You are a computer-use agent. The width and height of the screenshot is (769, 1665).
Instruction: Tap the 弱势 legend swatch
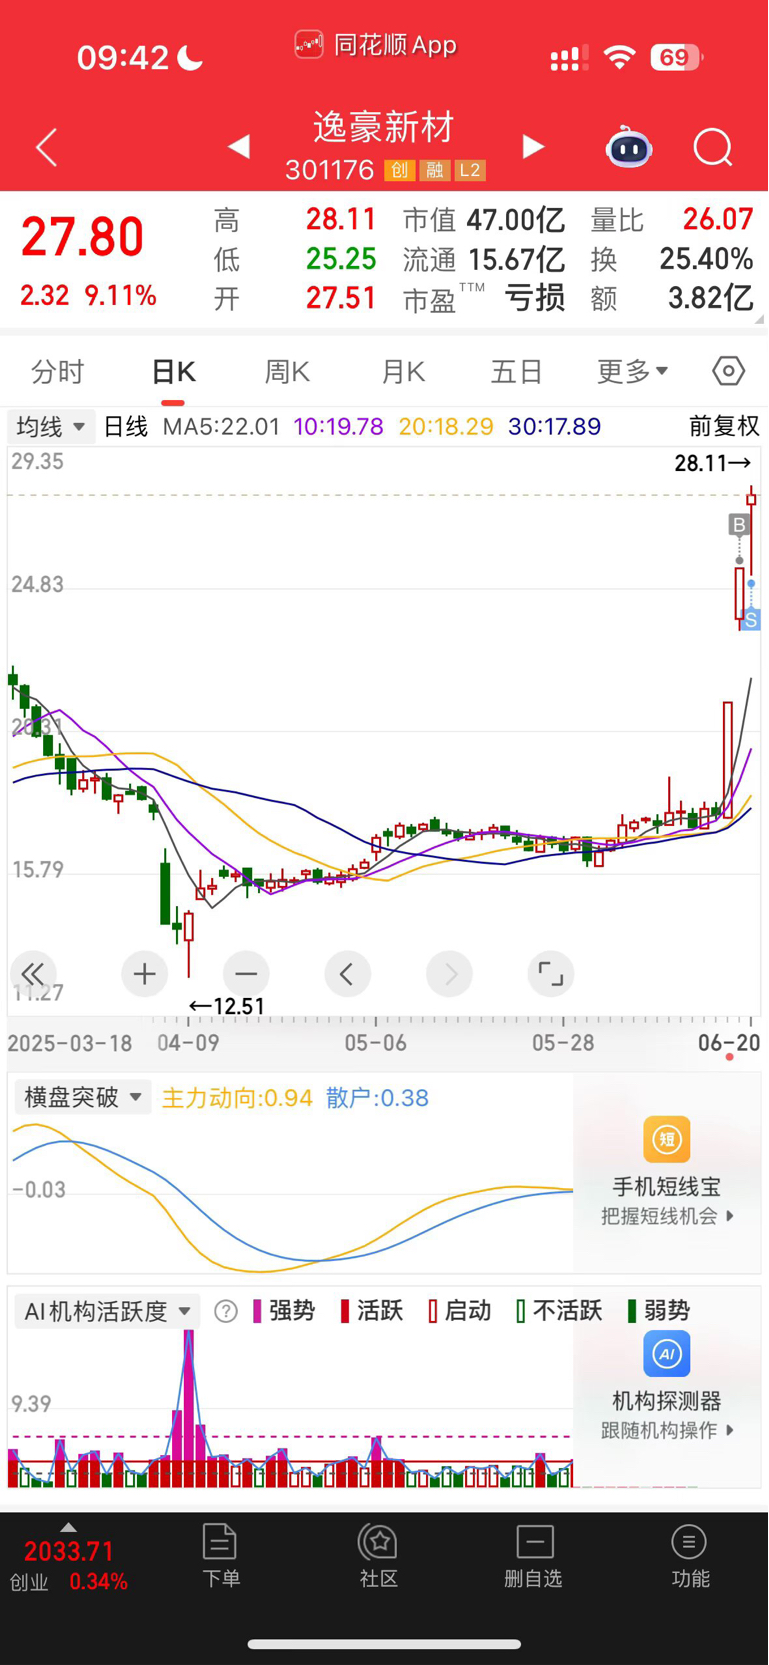pos(632,1311)
